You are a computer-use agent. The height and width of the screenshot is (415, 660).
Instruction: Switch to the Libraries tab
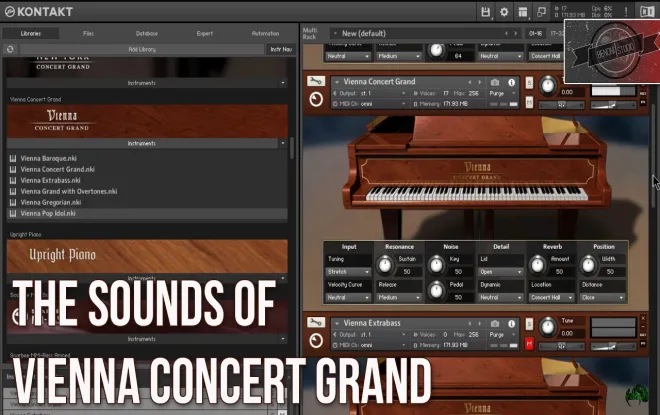point(31,33)
